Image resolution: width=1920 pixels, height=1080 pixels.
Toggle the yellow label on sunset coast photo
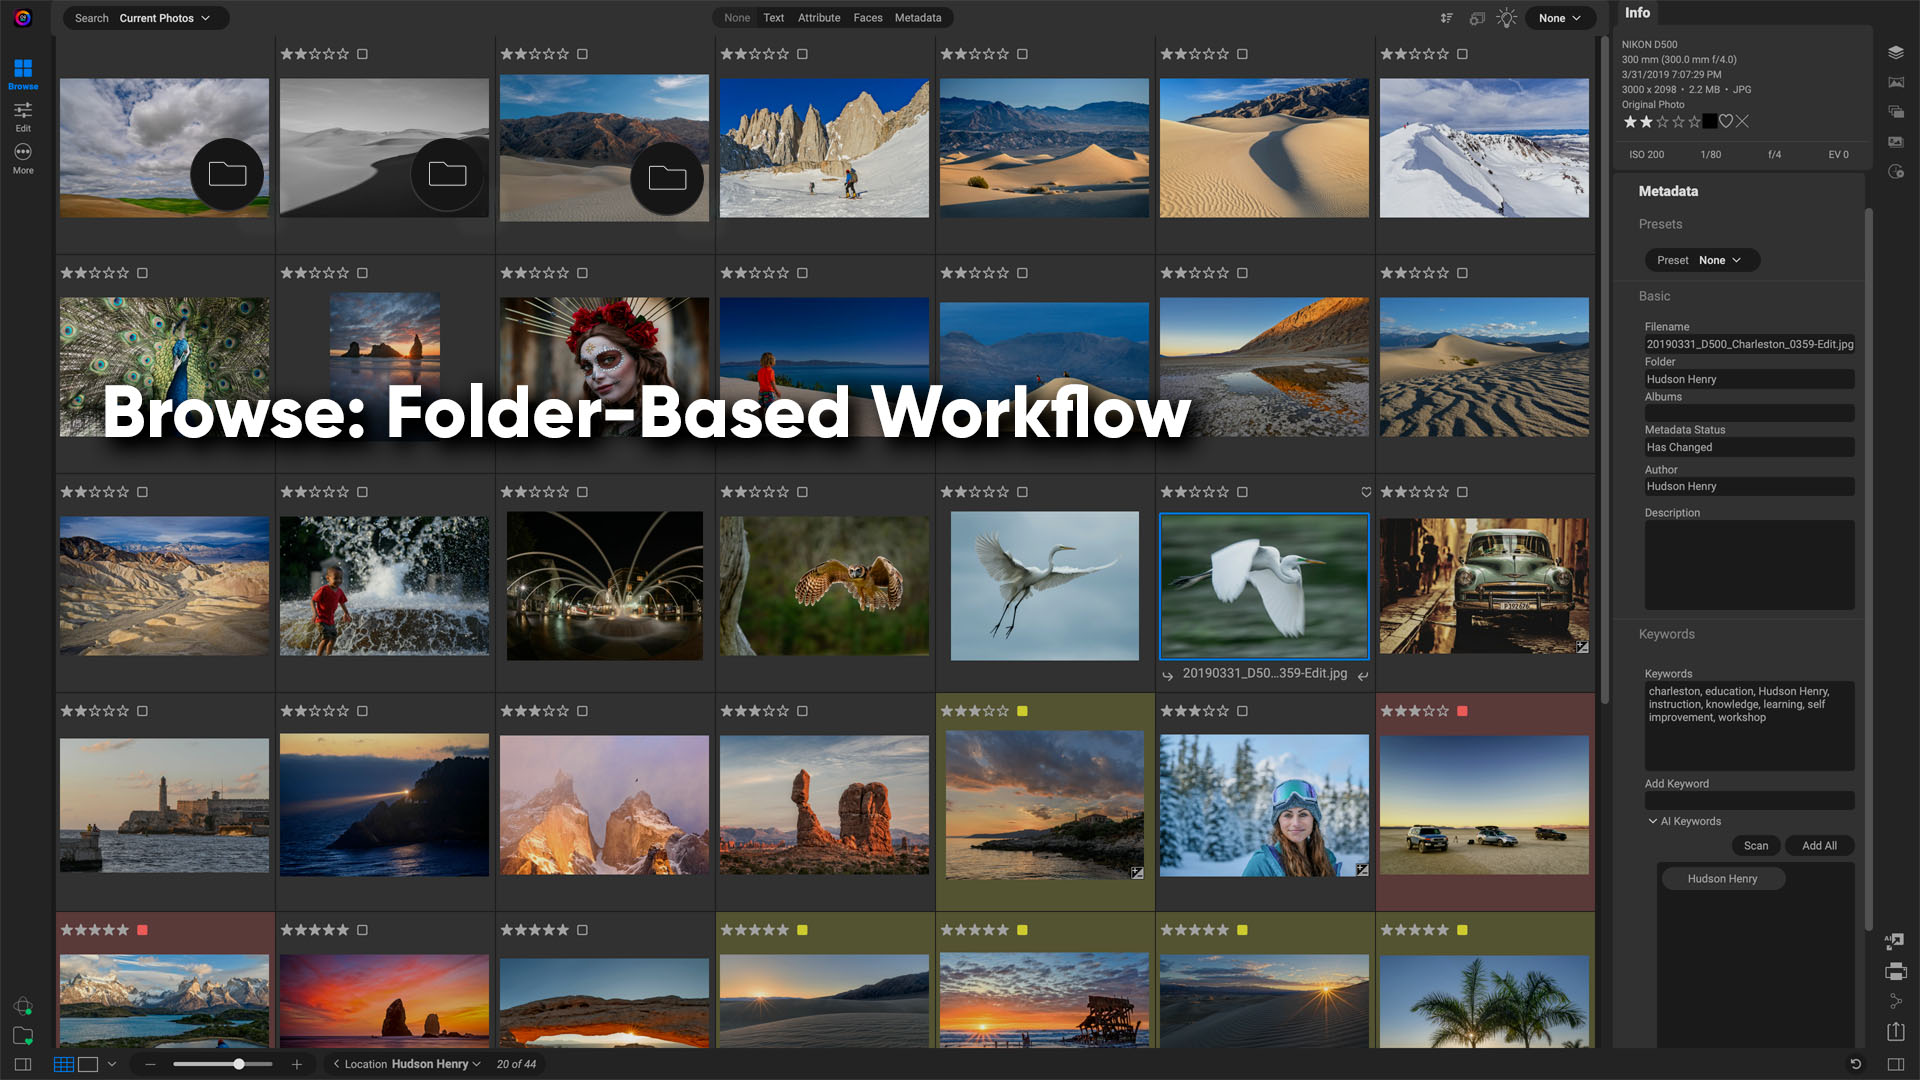point(1022,711)
